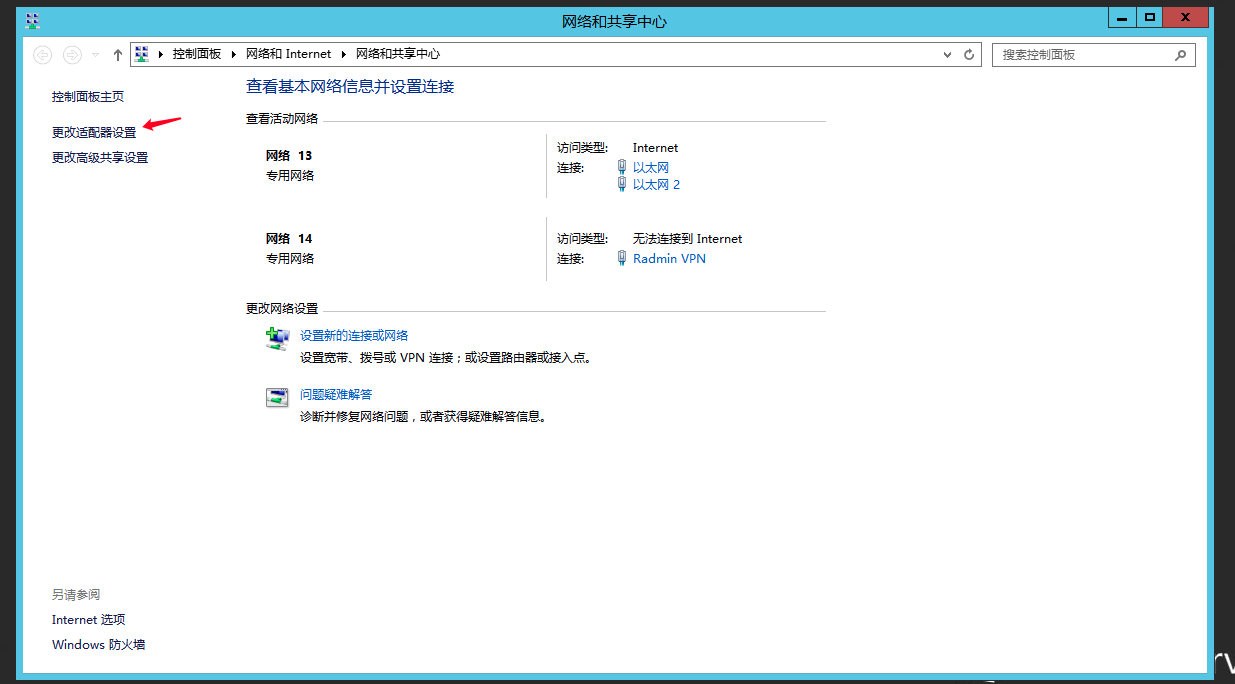Maximize the 网络和共享中心 window
1235x684 pixels.
[1150, 17]
